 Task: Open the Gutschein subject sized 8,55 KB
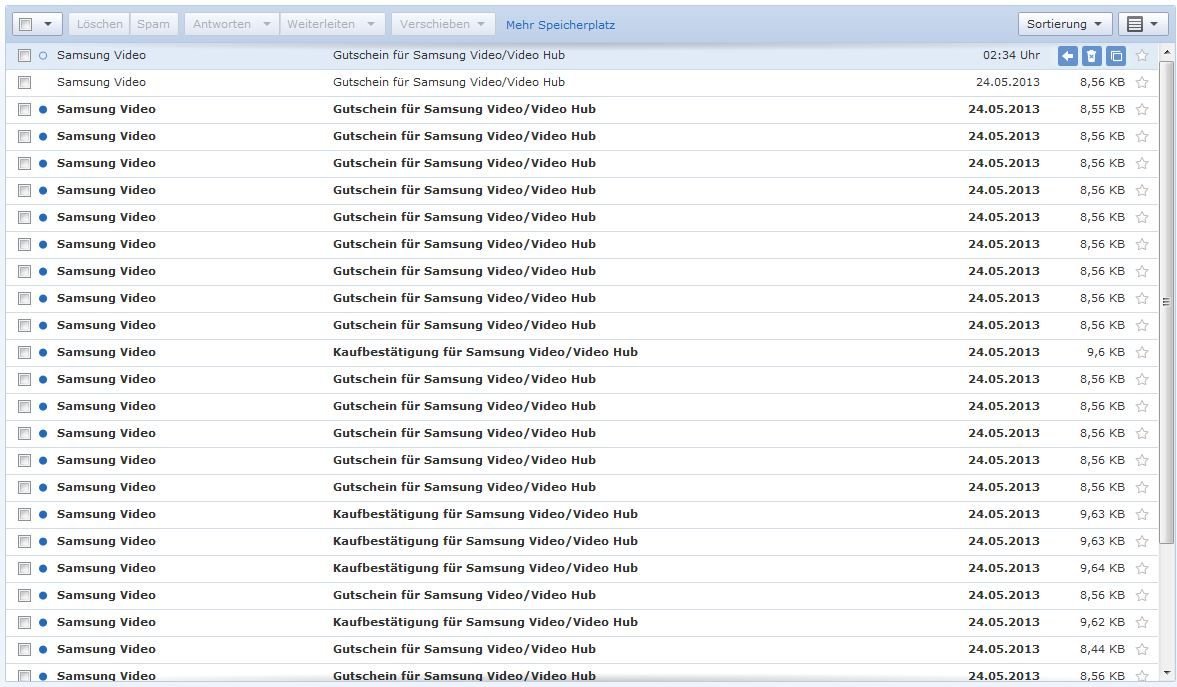[x=465, y=109]
